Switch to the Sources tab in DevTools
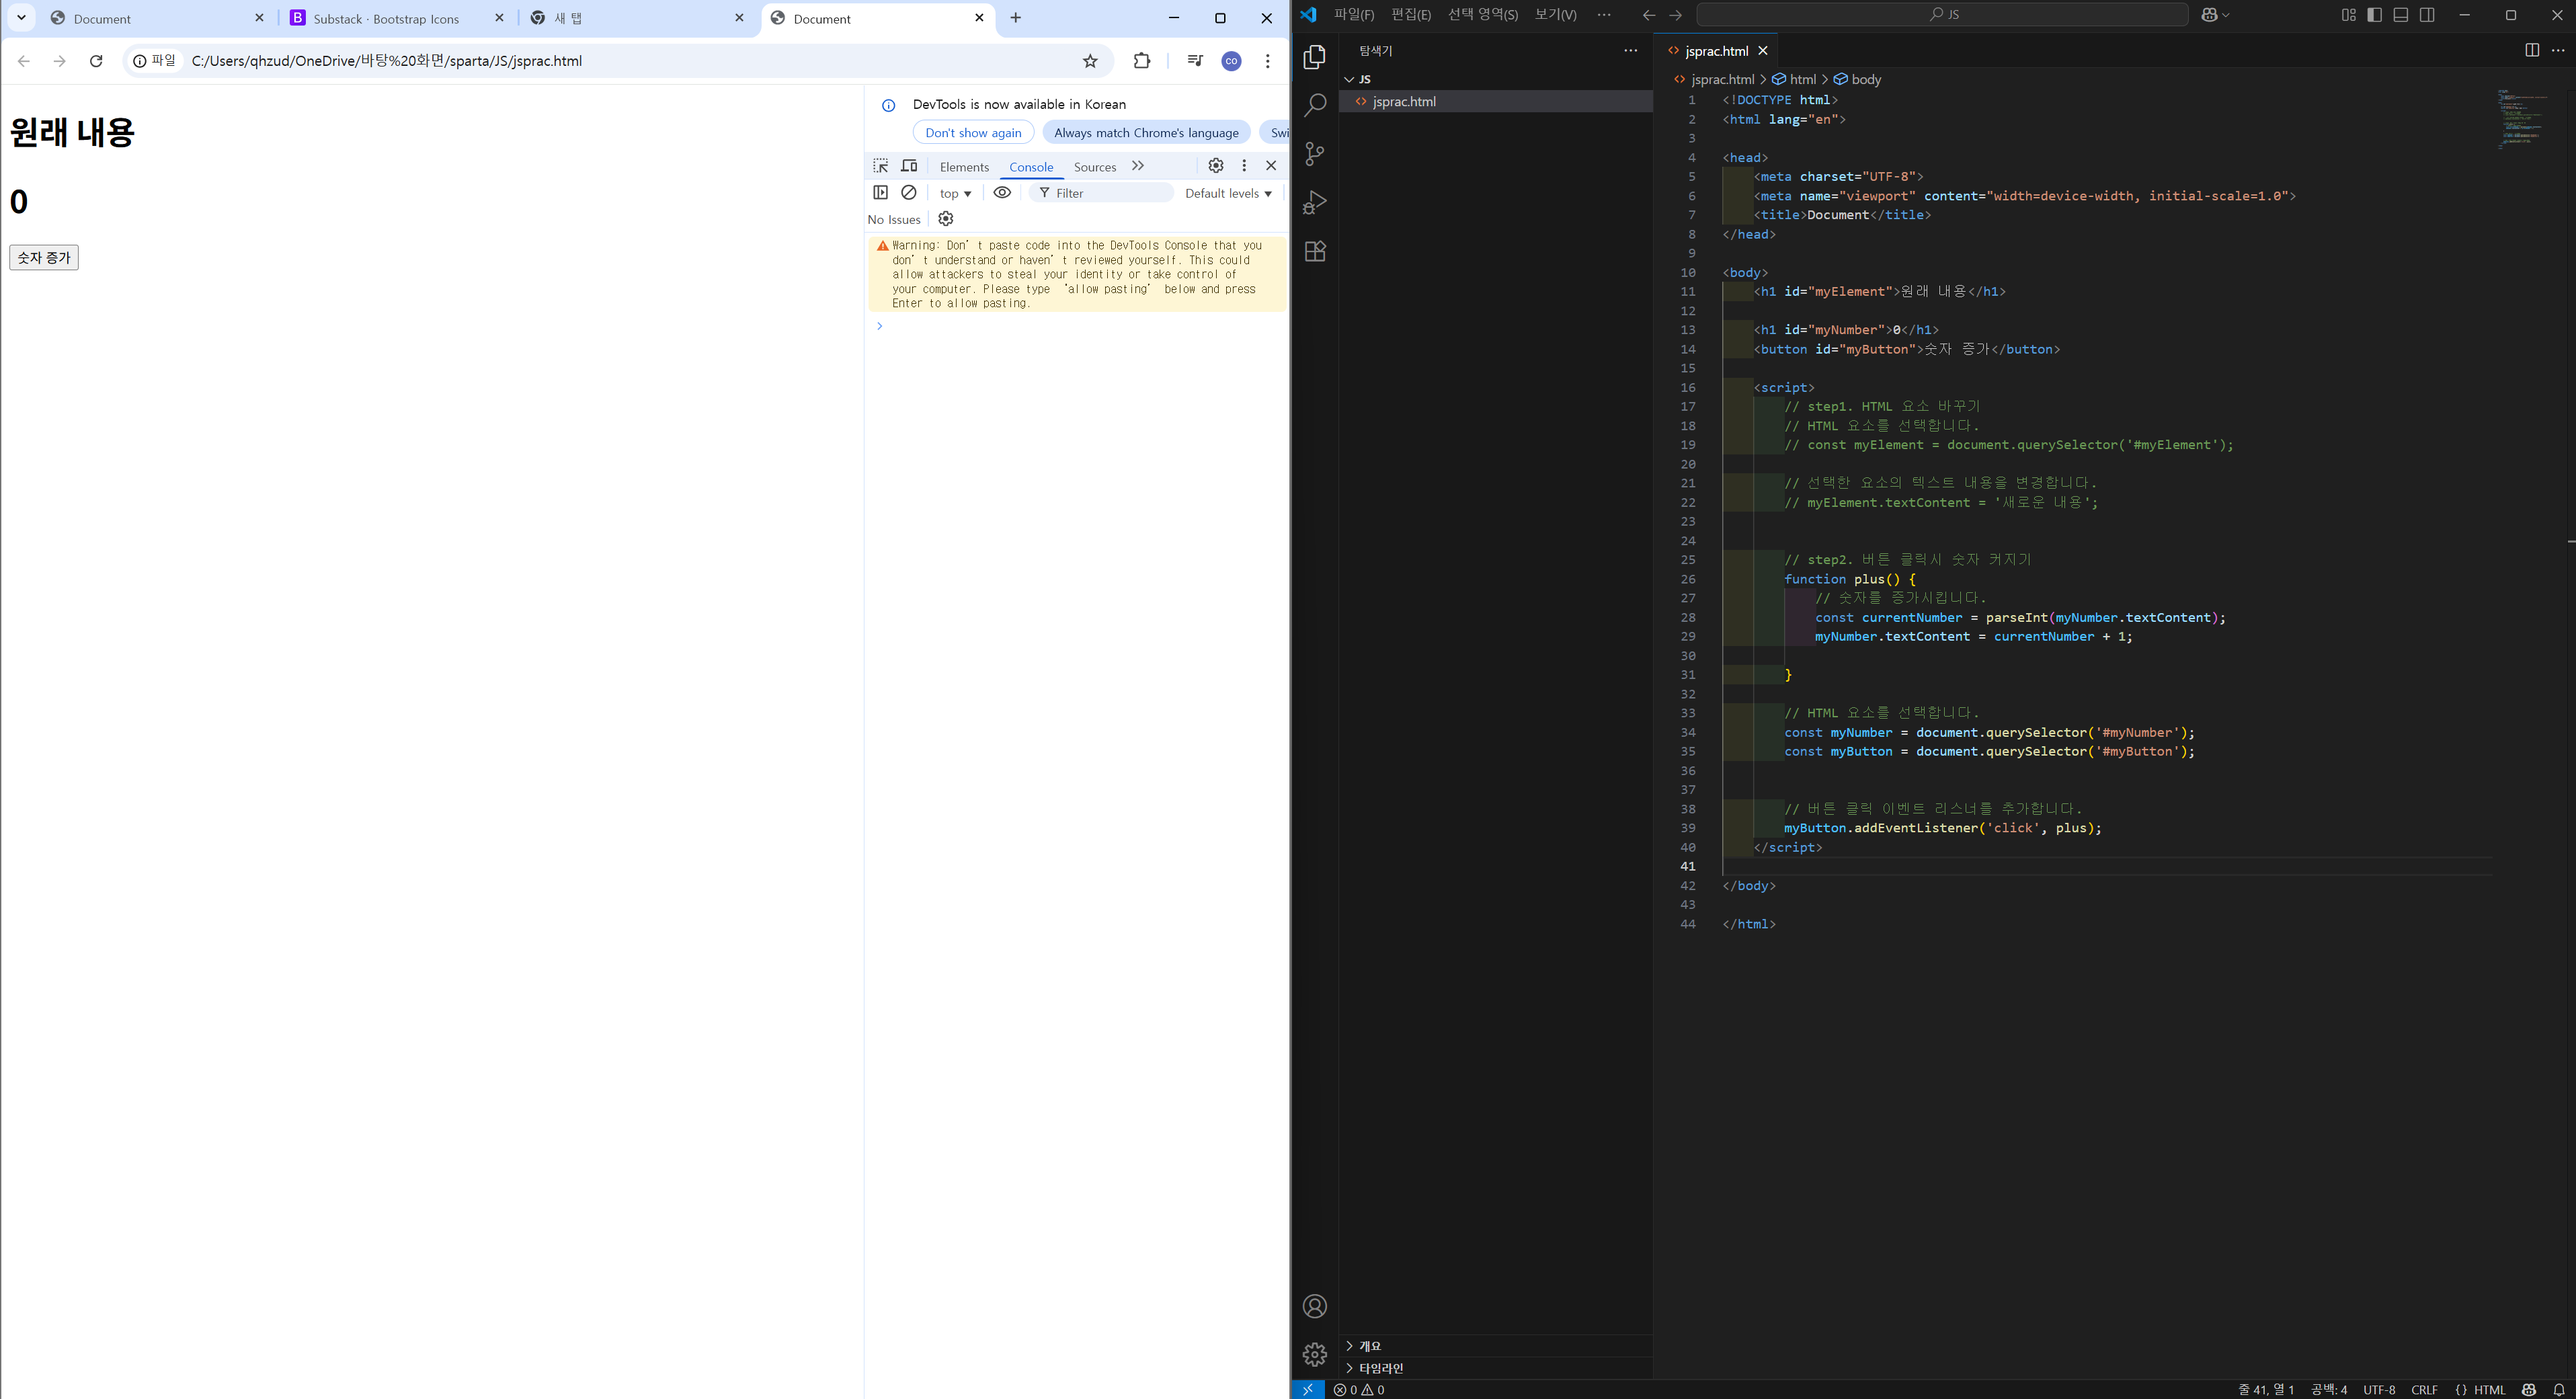The height and width of the screenshot is (1399, 2576). (1094, 167)
